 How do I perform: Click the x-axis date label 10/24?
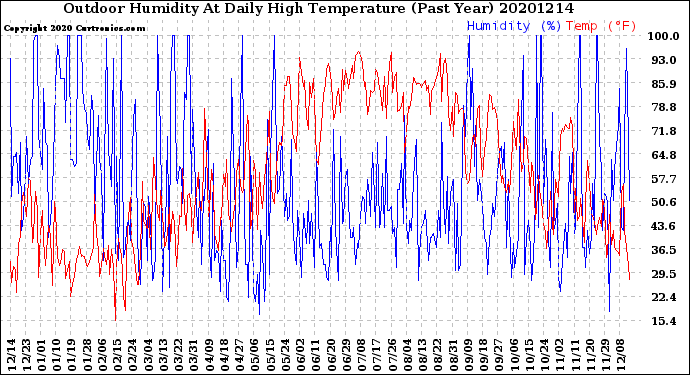(x=544, y=355)
